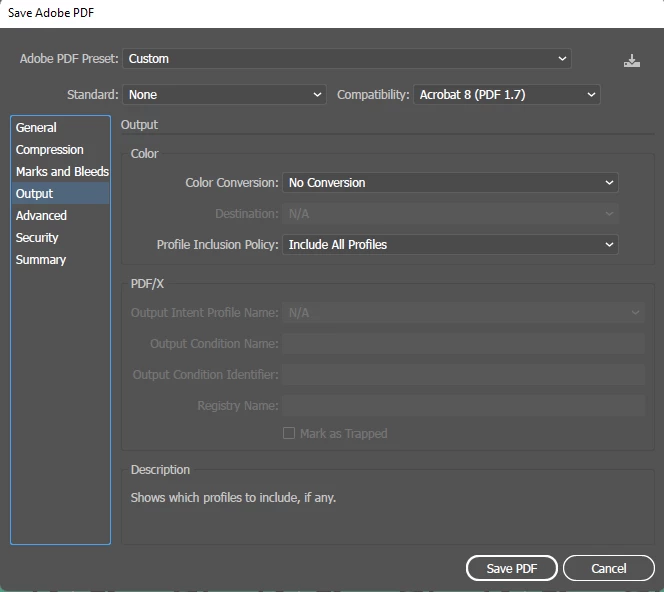
Task: Click the Output Condition Name field
Action: pos(463,343)
